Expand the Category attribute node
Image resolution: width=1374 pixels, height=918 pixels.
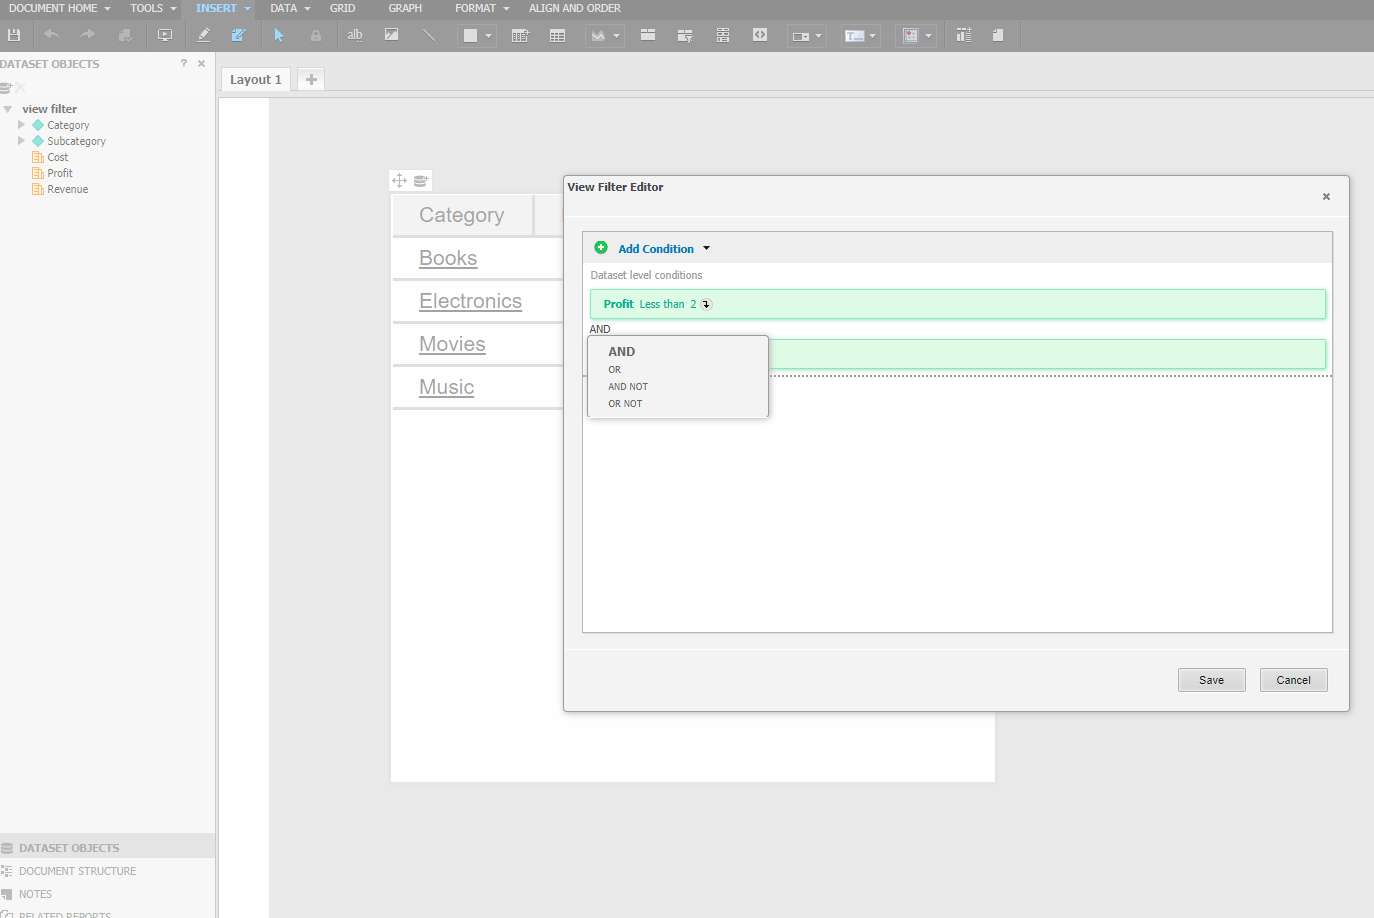(21, 125)
